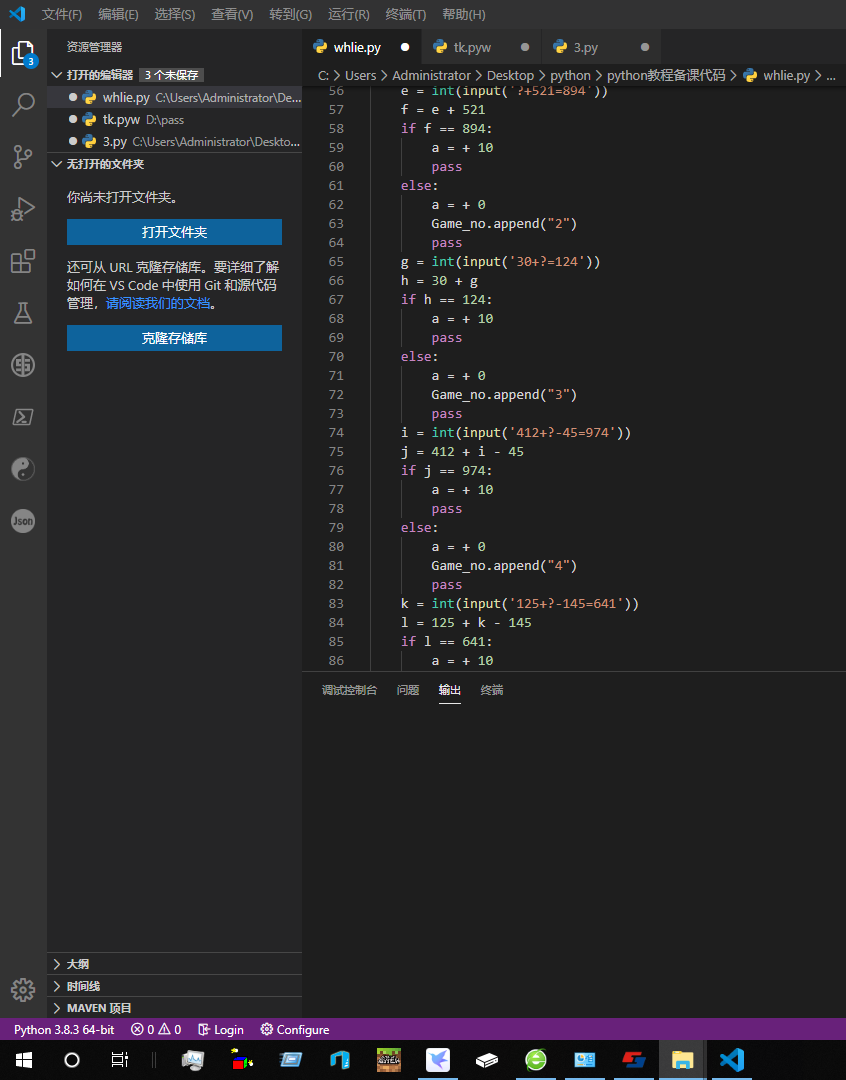Open the Extensions view

coord(23,261)
